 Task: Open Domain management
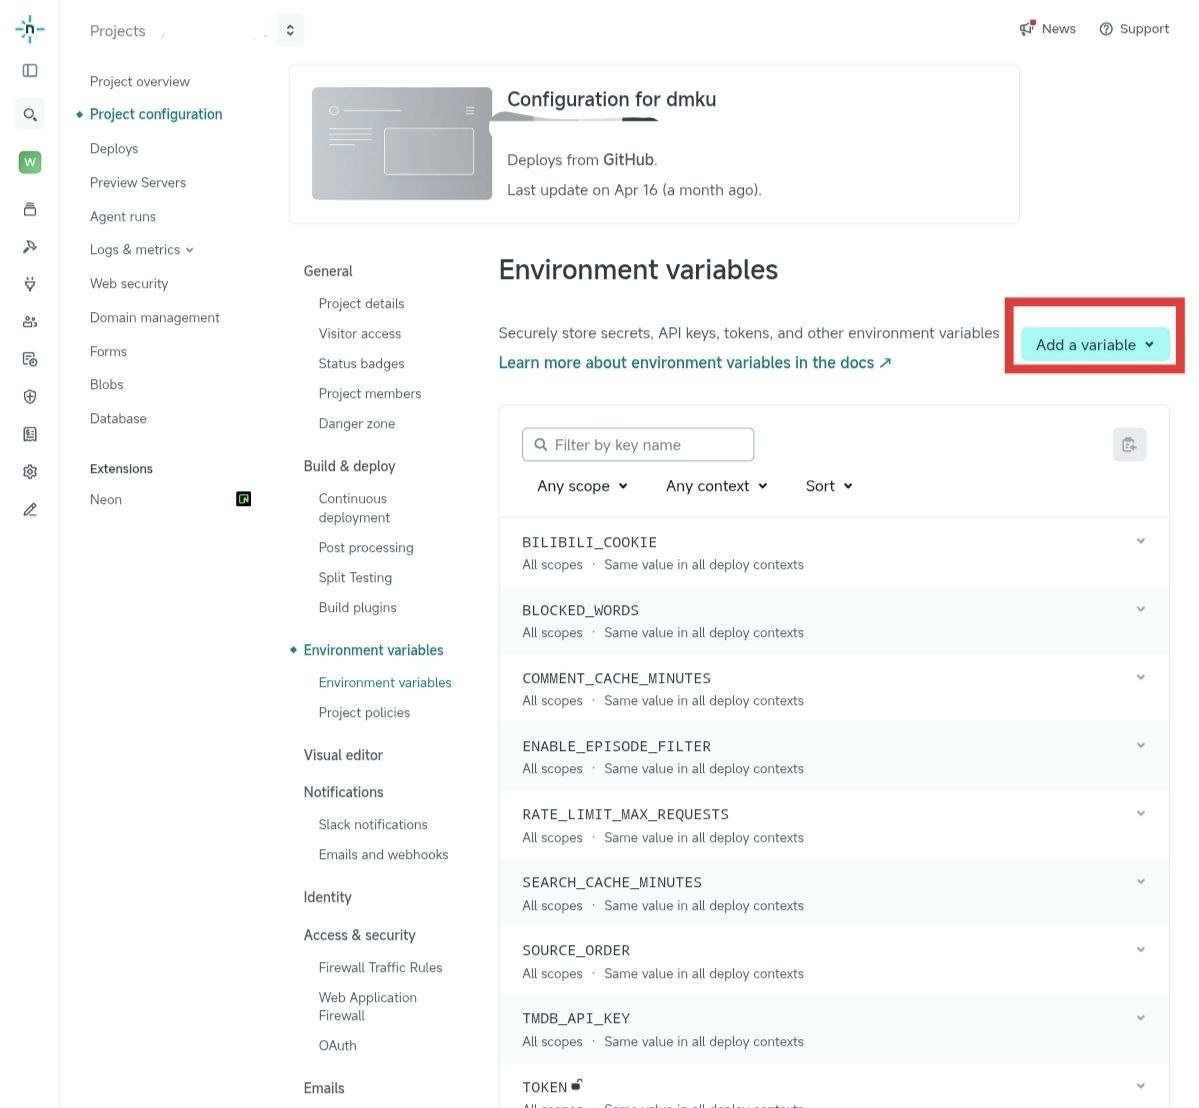pos(154,317)
